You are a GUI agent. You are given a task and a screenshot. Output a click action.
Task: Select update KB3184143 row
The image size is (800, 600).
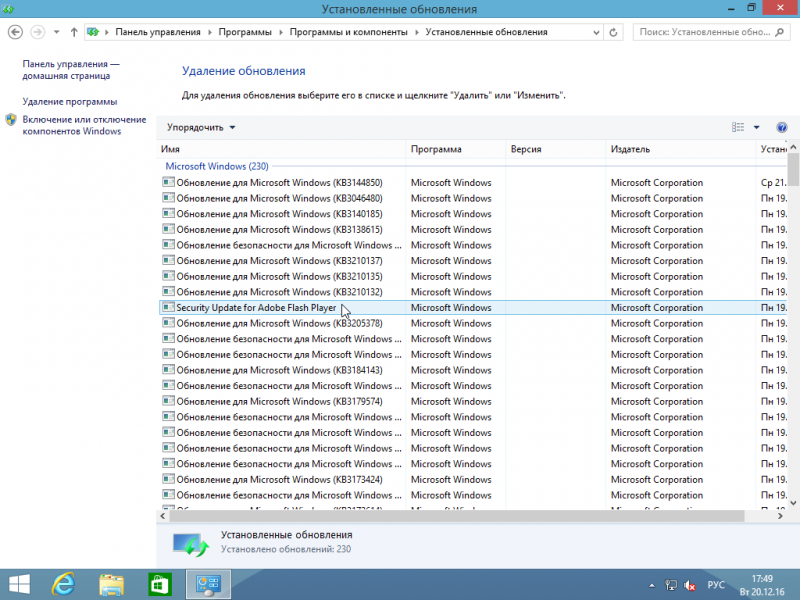(x=472, y=370)
